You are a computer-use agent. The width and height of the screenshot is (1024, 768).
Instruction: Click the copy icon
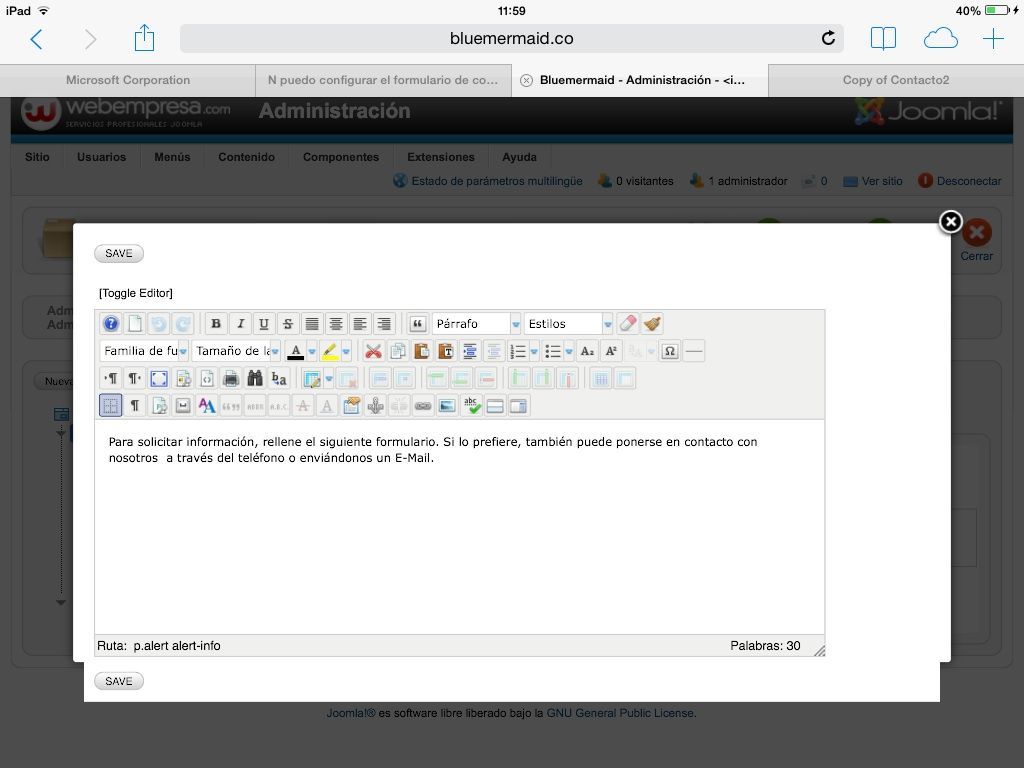coord(397,351)
